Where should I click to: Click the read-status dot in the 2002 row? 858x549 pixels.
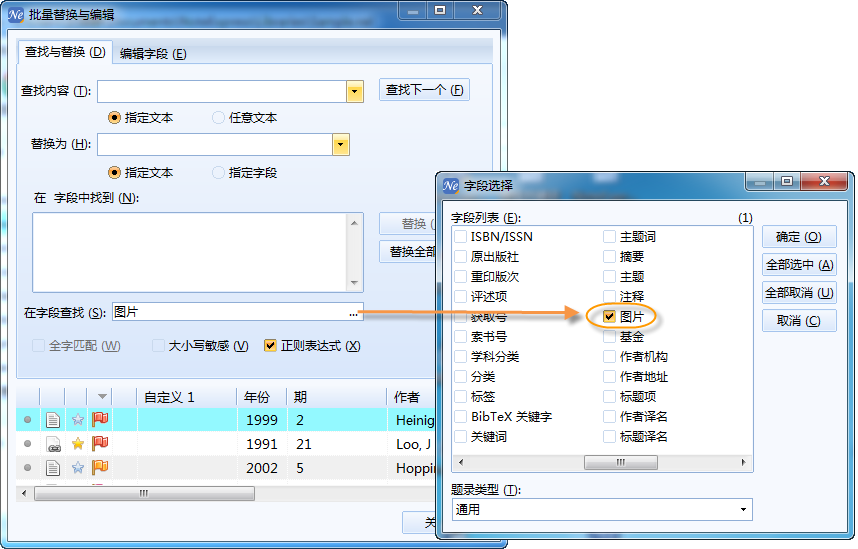(x=28, y=468)
